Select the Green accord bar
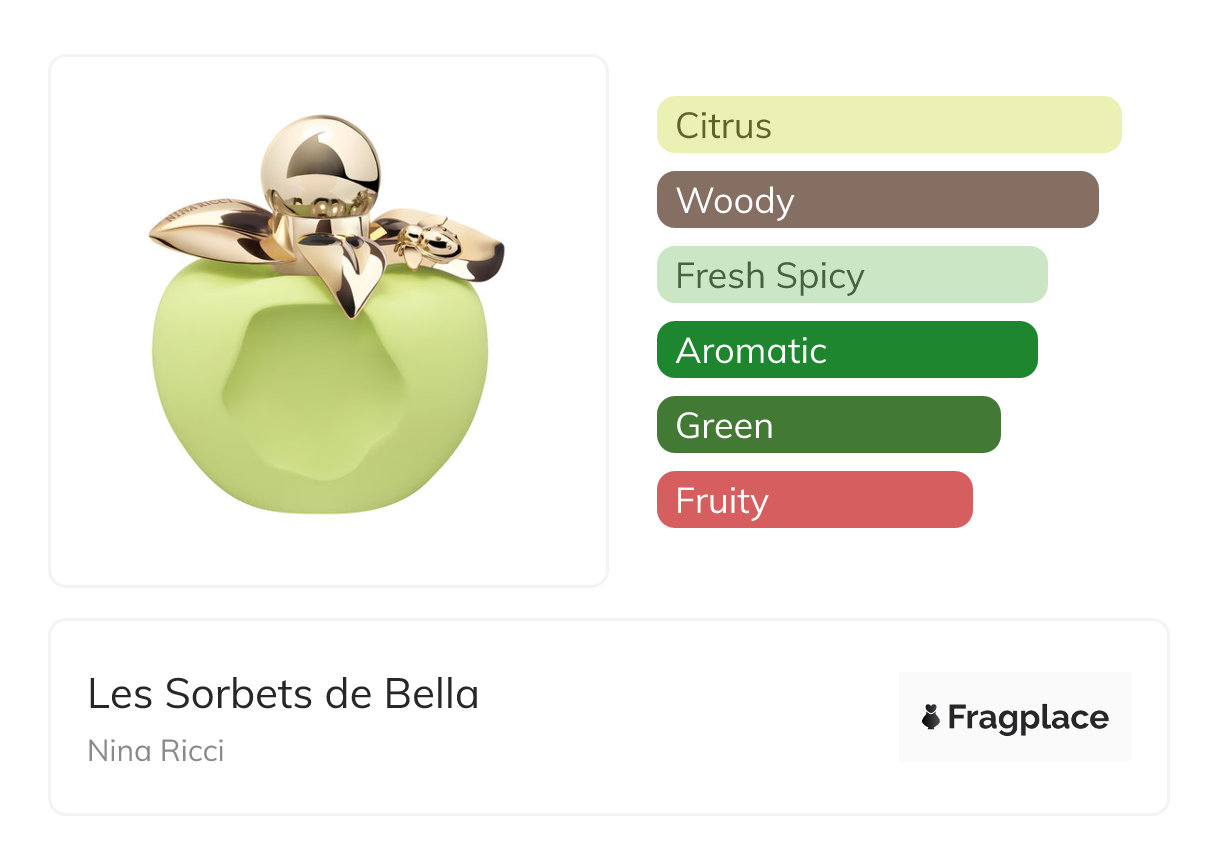Image resolution: width=1218 pixels, height=864 pixels. point(828,425)
